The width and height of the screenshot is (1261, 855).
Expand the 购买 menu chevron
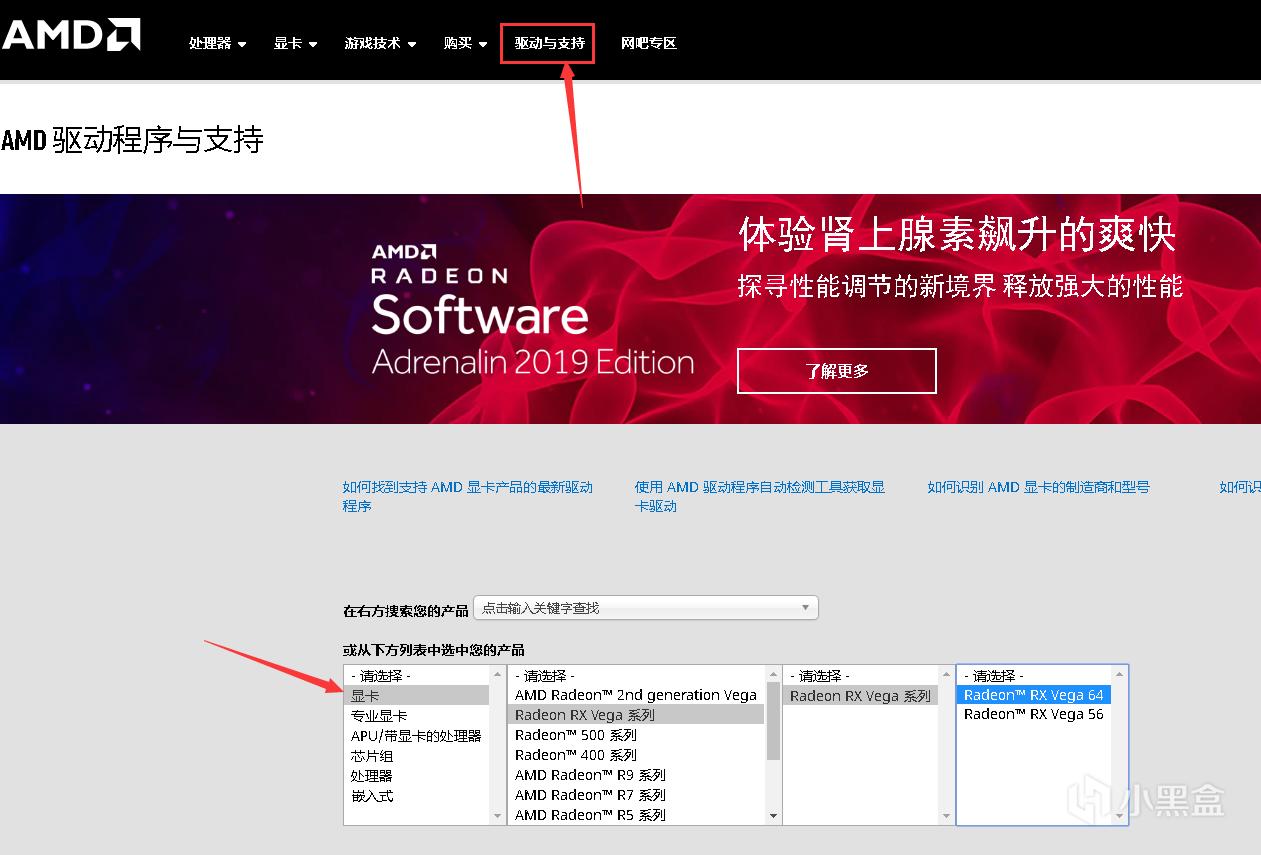[x=481, y=43]
